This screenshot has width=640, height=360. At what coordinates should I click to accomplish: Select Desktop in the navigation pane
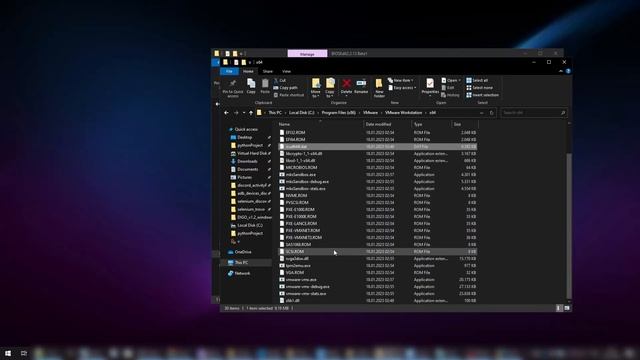click(x=244, y=138)
